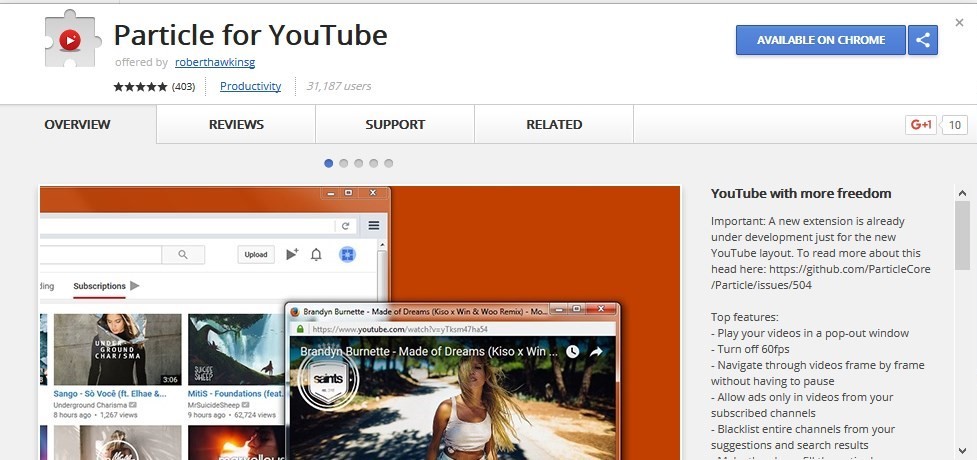Open the Productivity category link

coord(250,87)
